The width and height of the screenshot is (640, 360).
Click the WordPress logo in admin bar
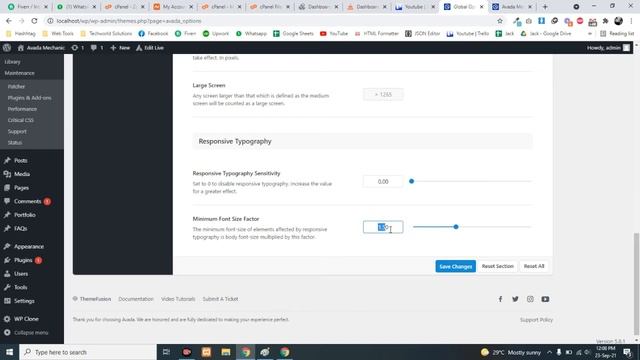point(7,48)
